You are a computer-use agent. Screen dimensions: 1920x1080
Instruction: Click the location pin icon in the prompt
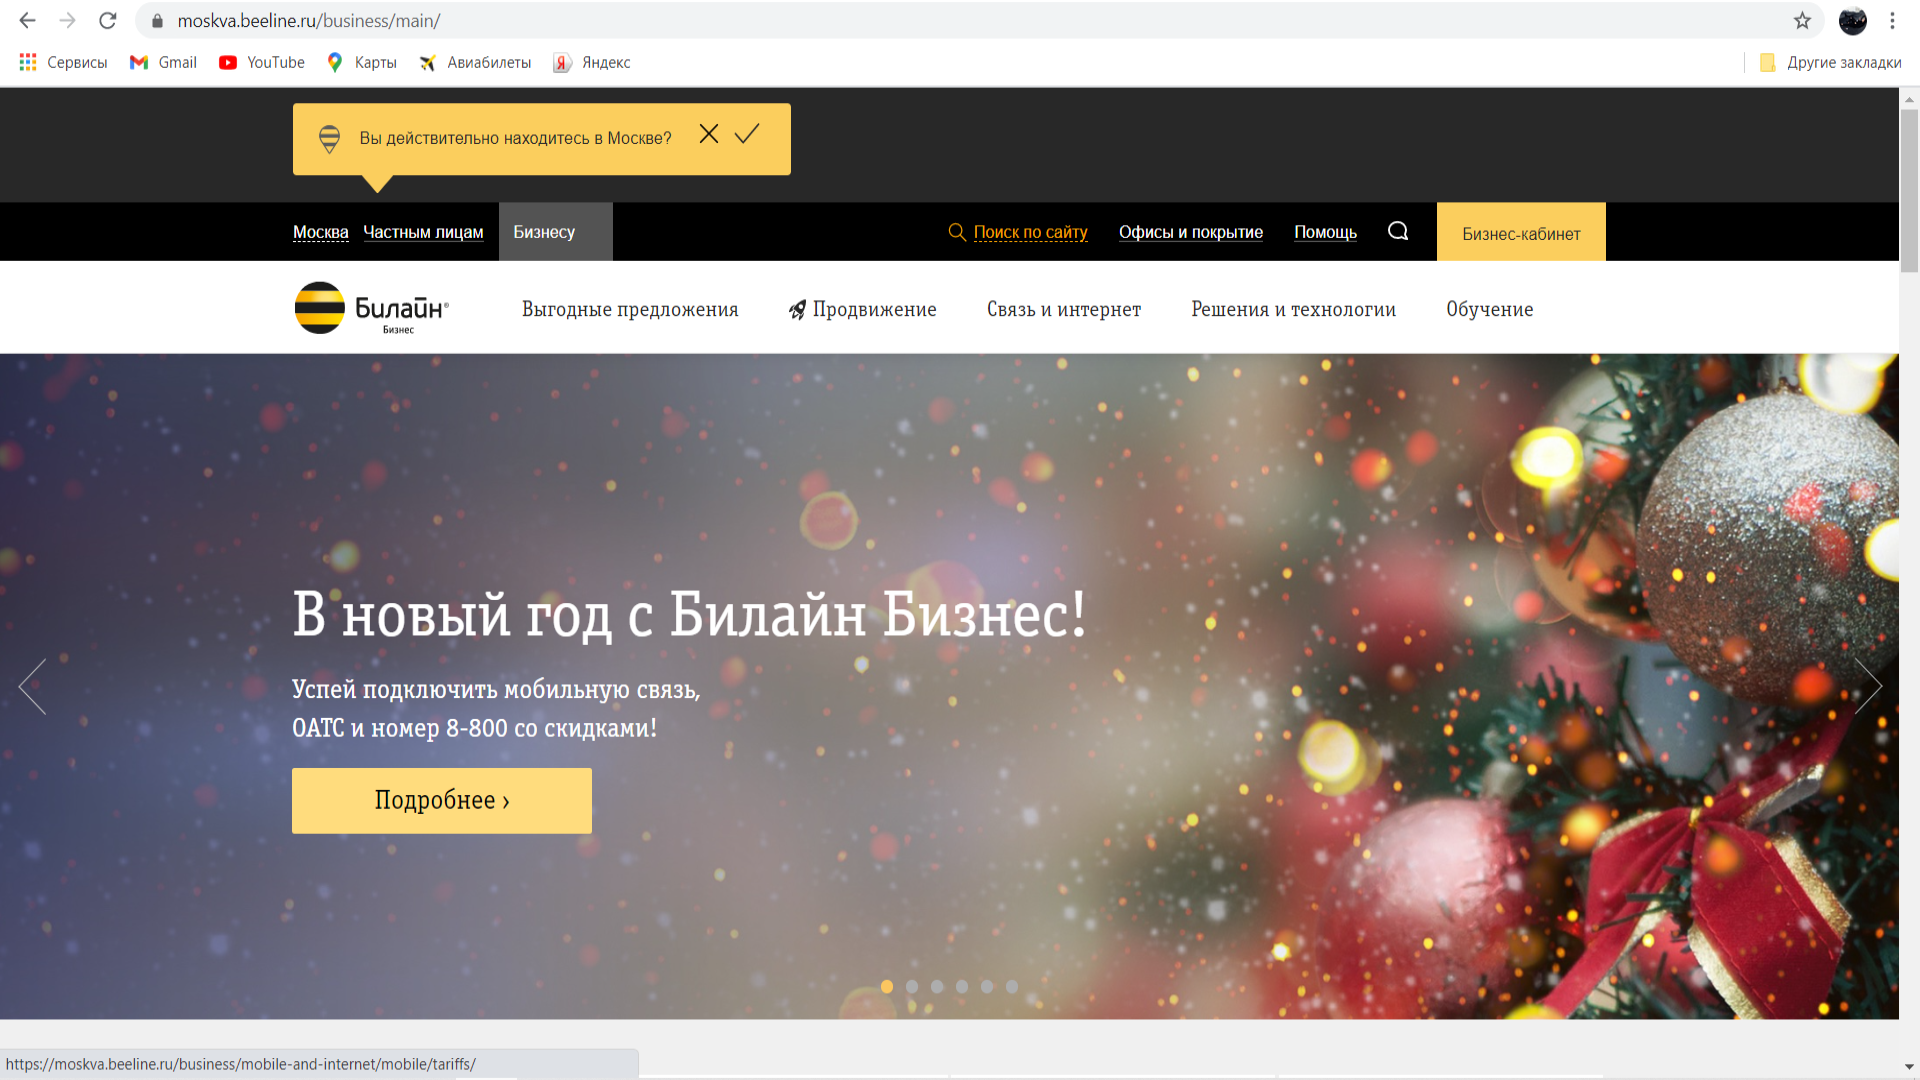(x=329, y=139)
